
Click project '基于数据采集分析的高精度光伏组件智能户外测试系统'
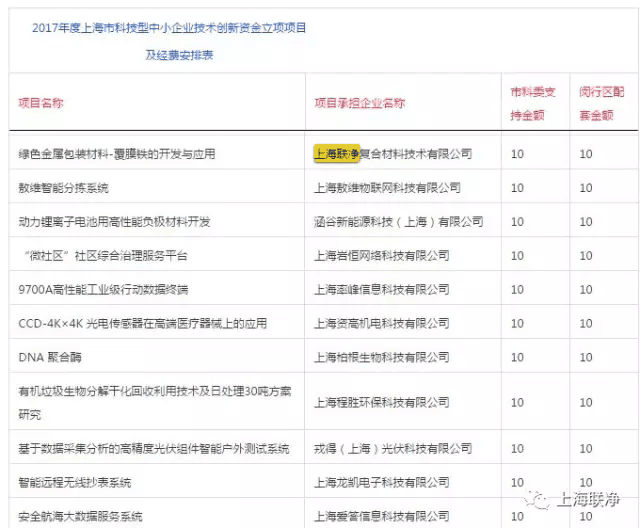click(153, 448)
